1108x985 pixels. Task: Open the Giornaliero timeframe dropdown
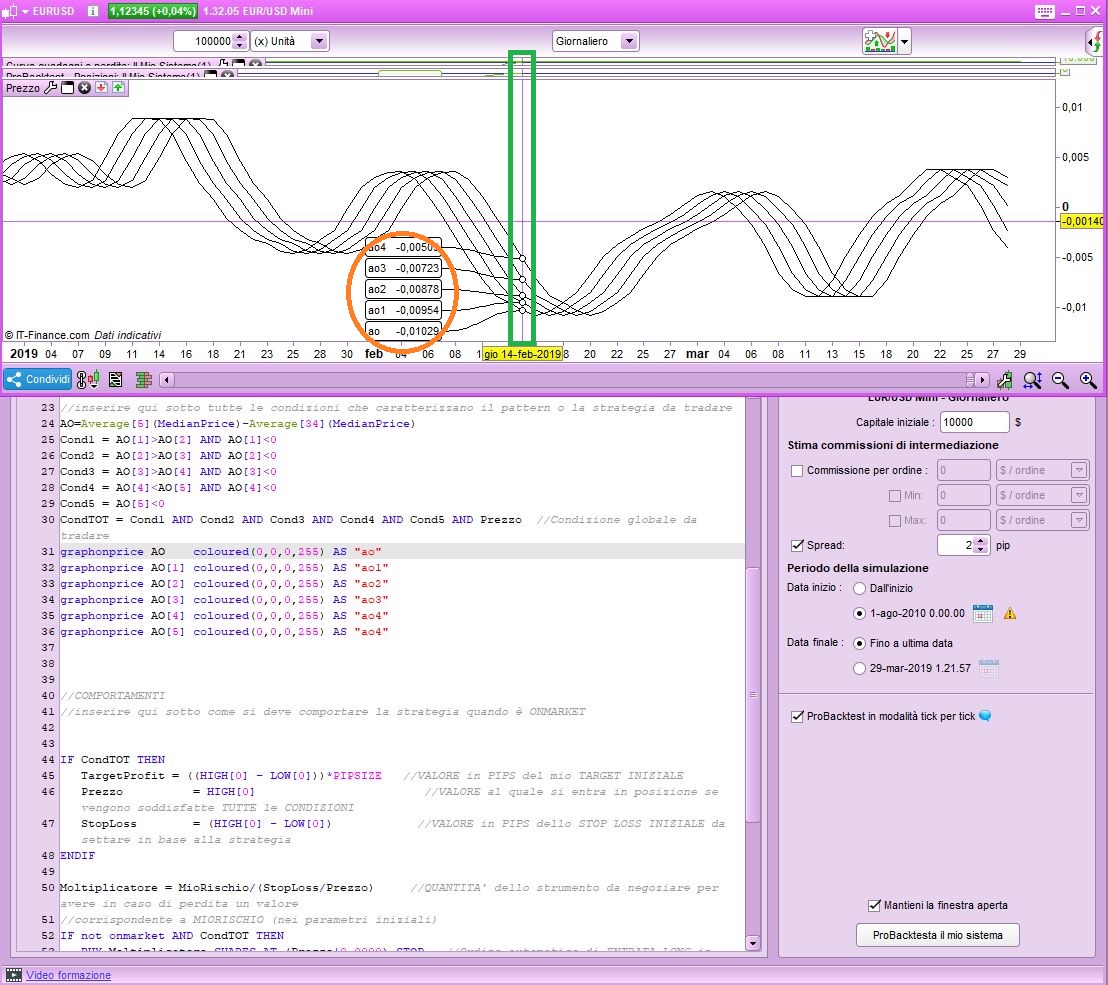point(628,41)
